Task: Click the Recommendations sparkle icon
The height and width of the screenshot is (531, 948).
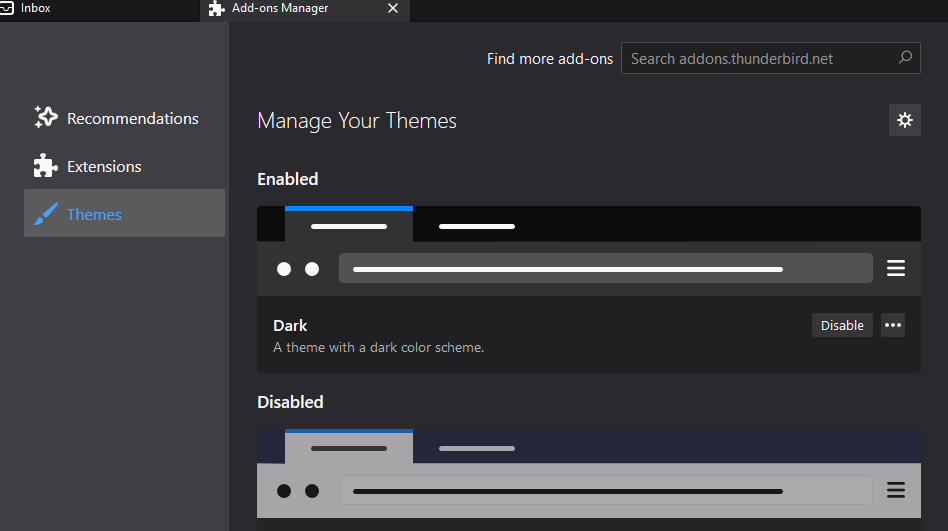Action: coord(46,118)
